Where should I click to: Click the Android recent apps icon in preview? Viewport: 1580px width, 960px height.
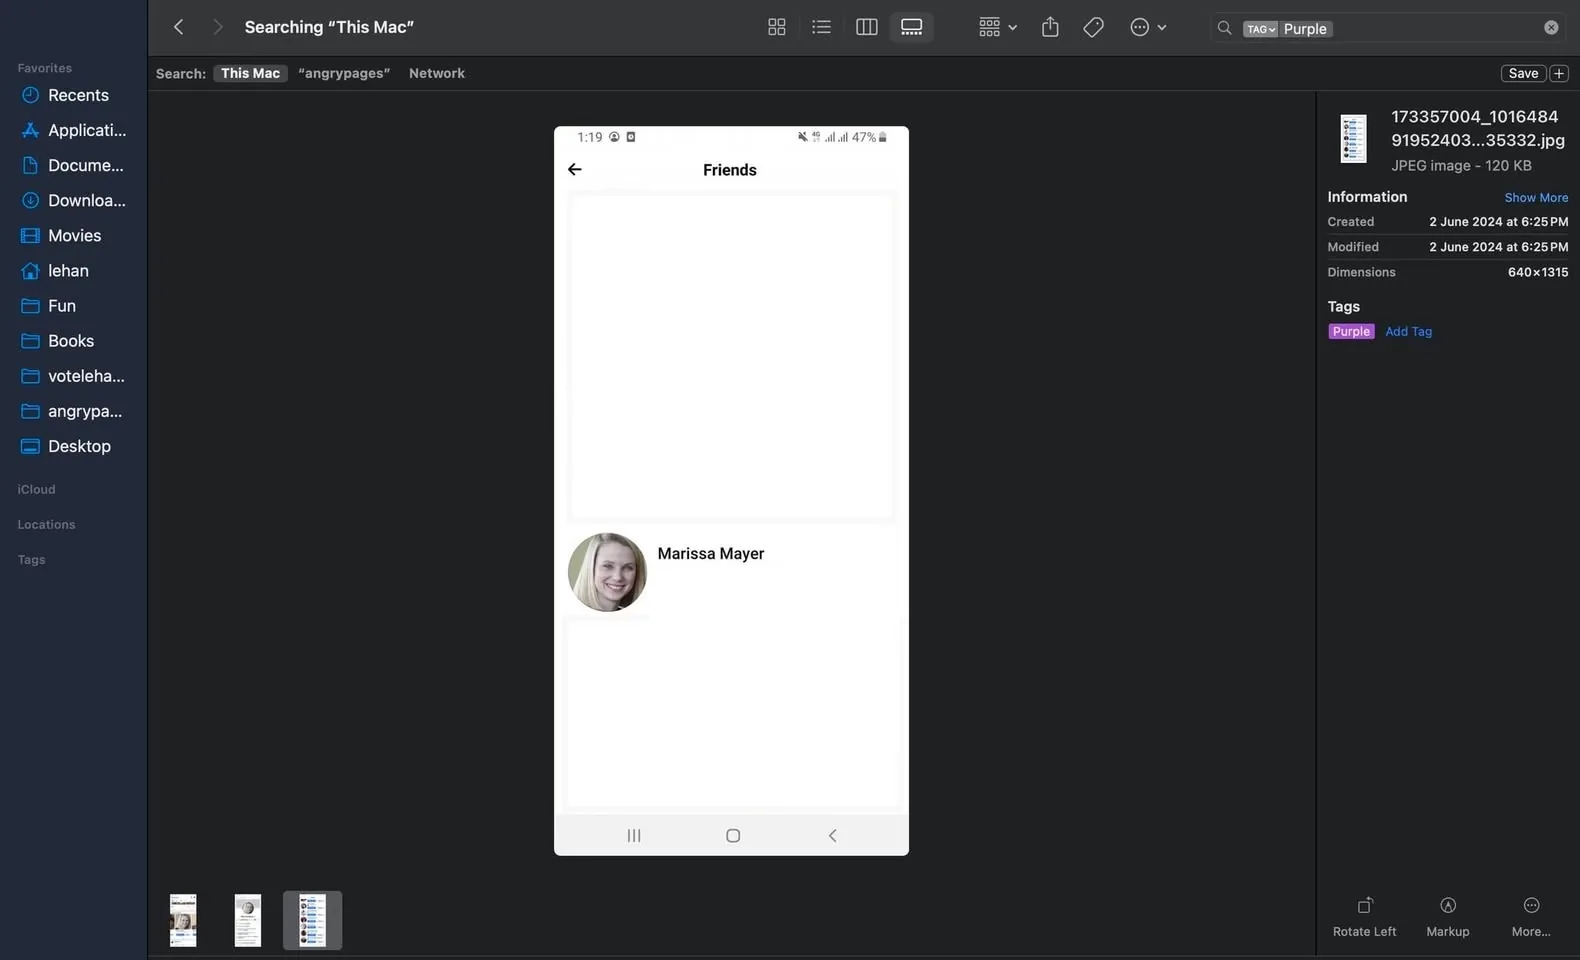coord(634,835)
